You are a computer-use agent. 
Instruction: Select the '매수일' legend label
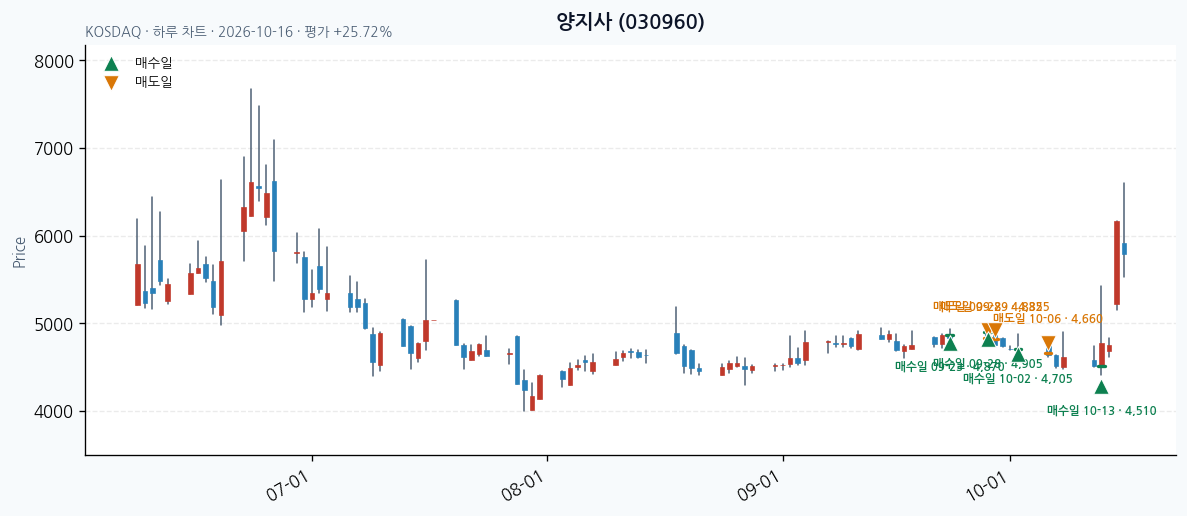click(x=154, y=64)
